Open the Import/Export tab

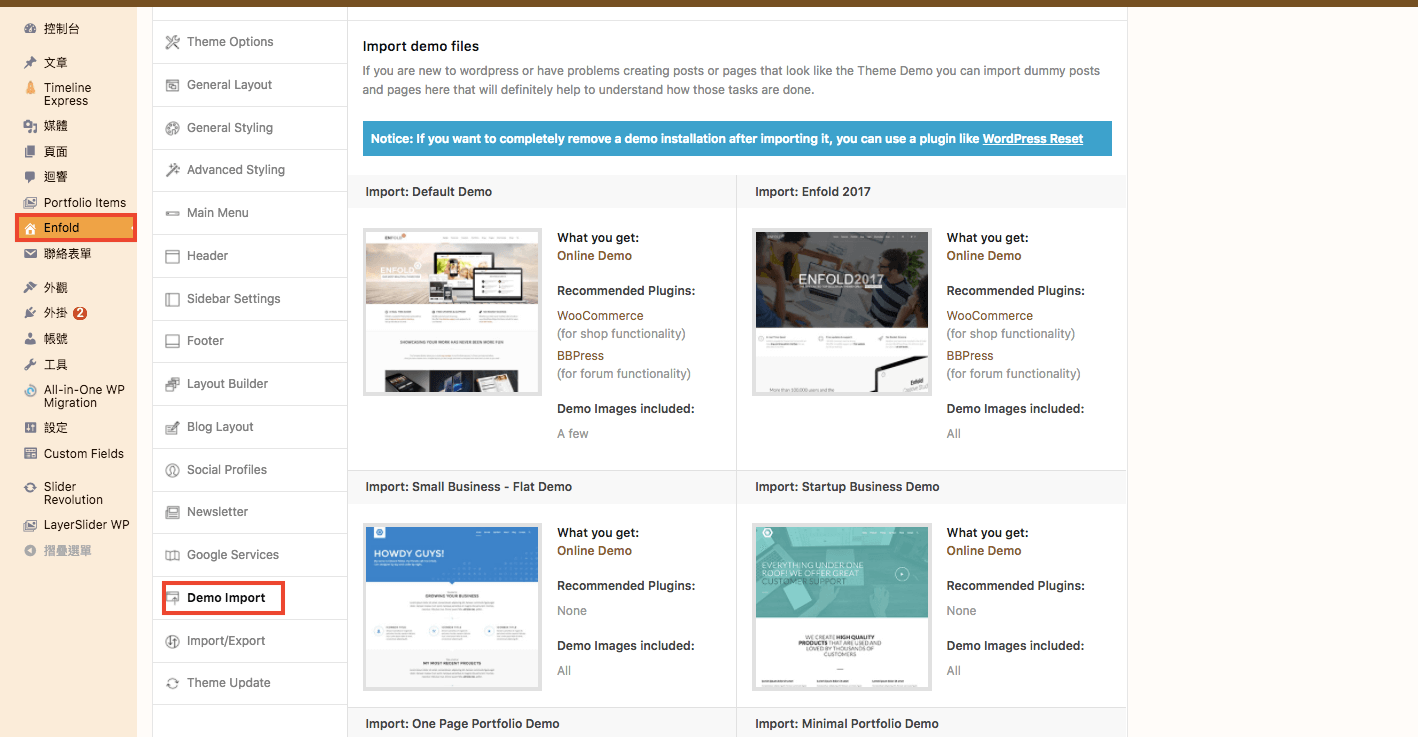click(250, 641)
